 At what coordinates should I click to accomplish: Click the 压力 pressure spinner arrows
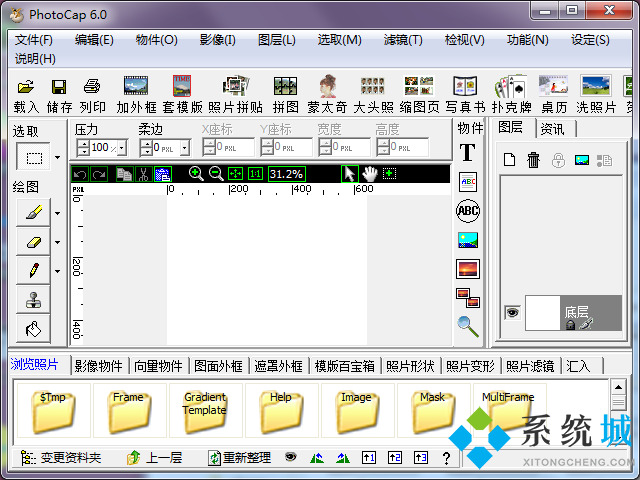[x=83, y=147]
